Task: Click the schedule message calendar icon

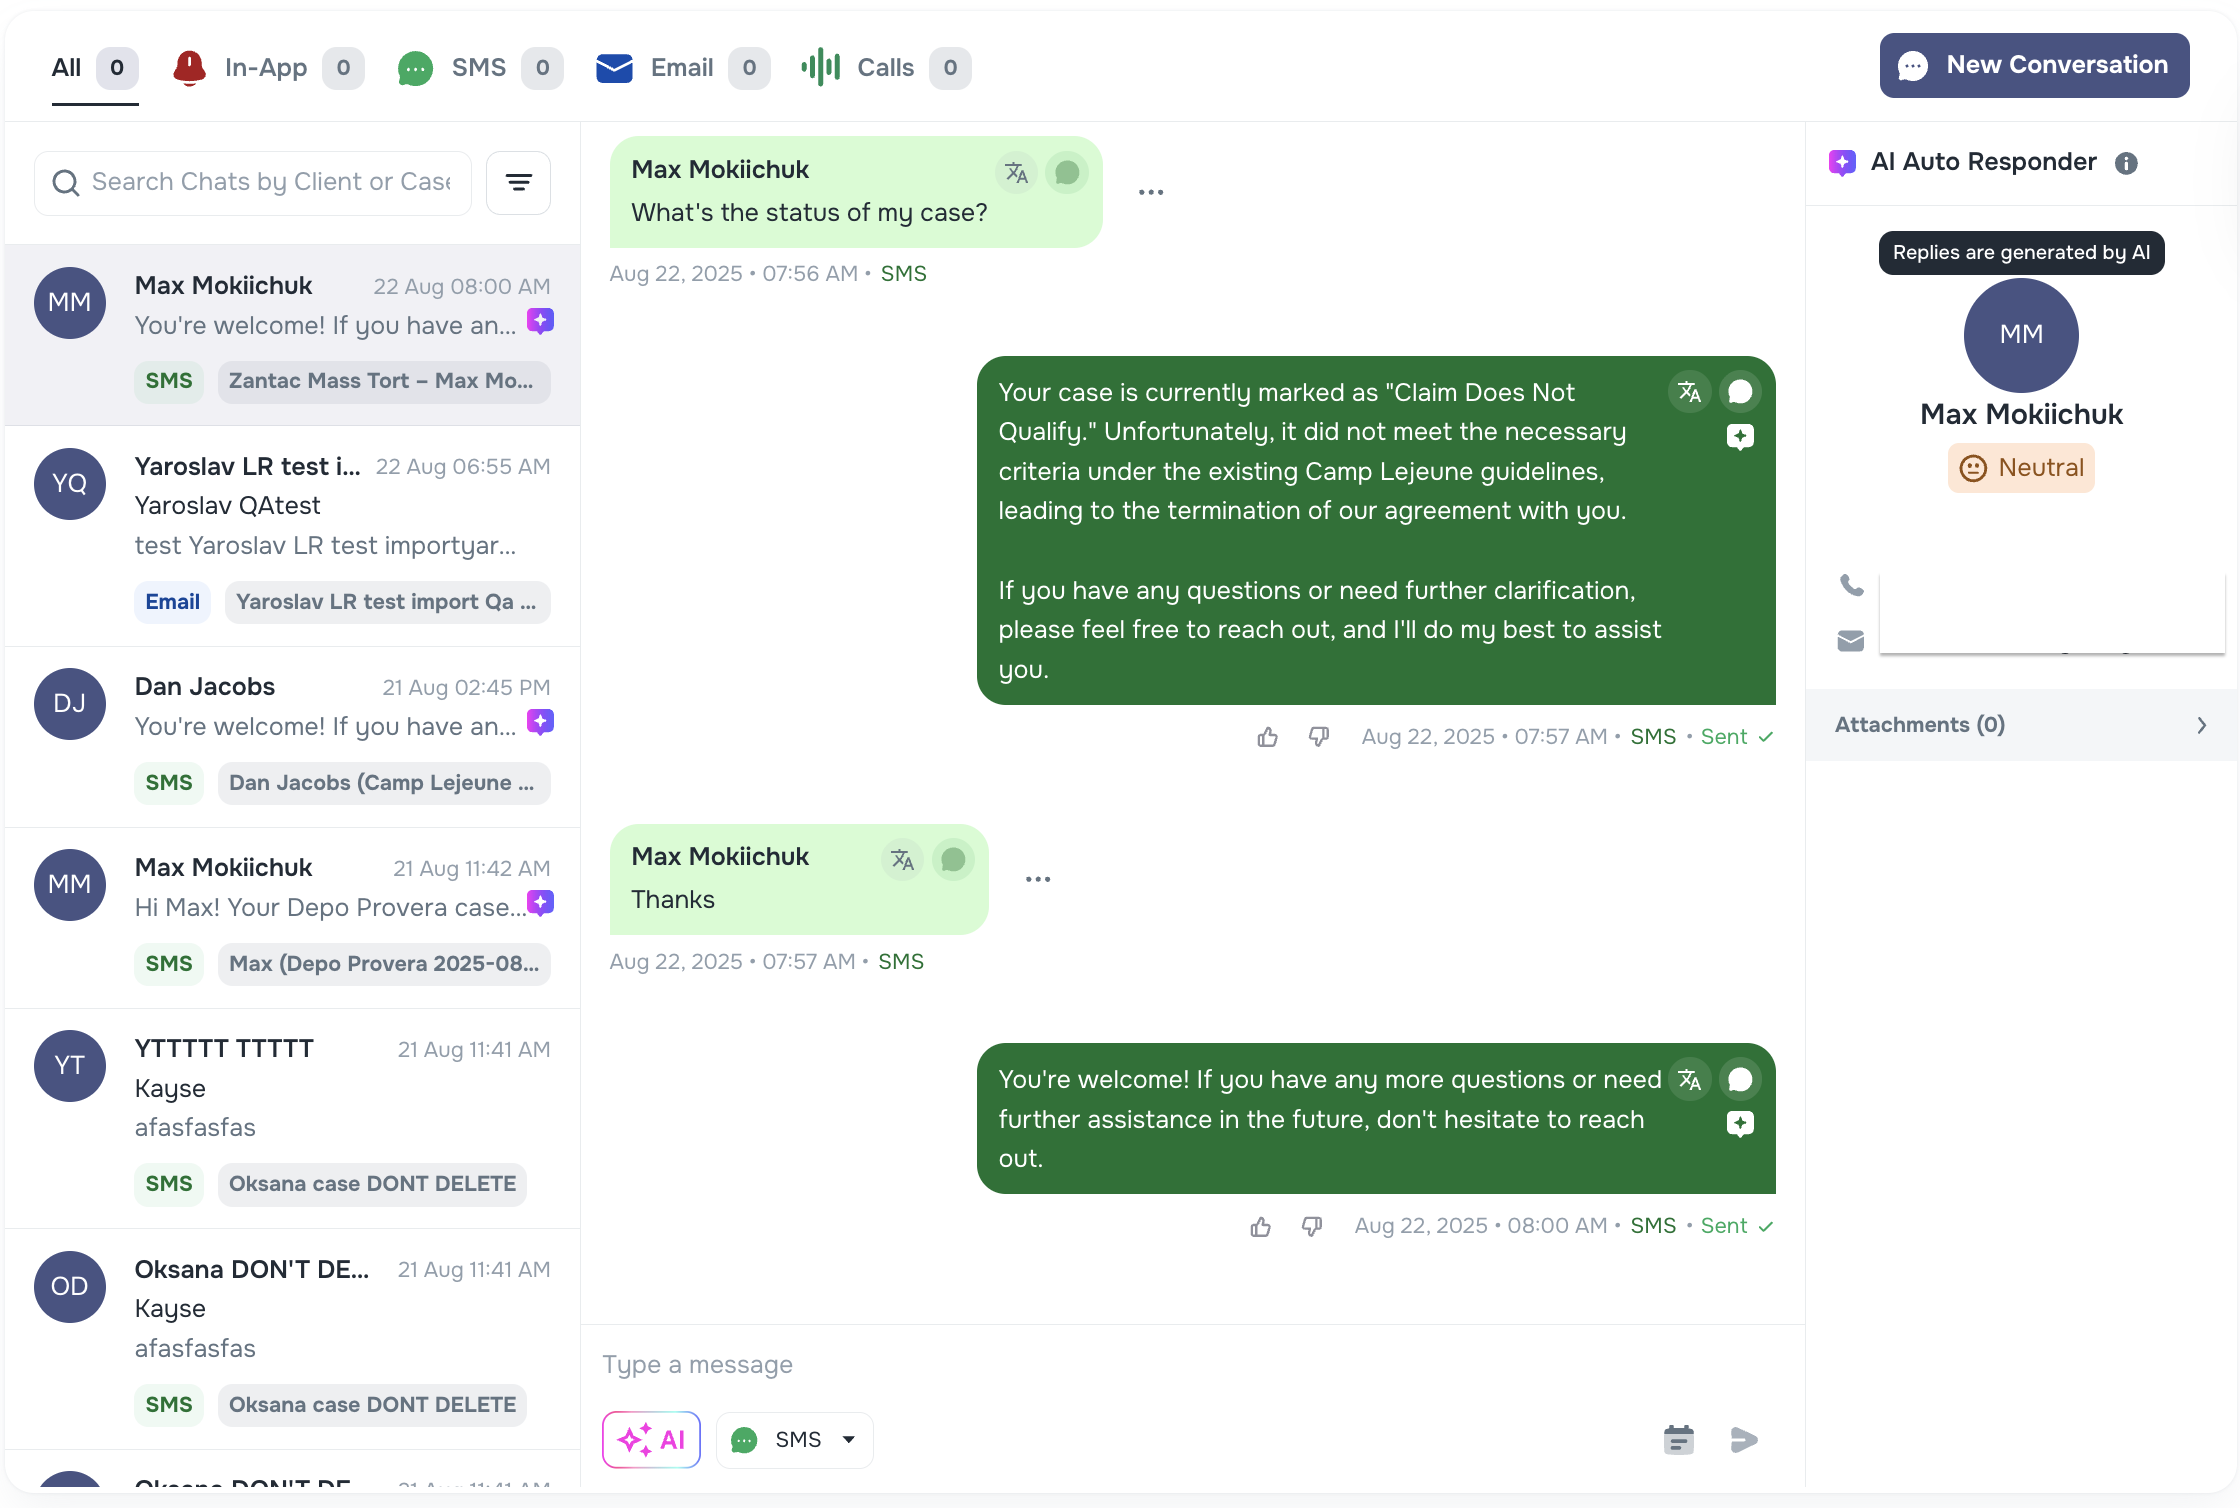Action: (x=1678, y=1440)
